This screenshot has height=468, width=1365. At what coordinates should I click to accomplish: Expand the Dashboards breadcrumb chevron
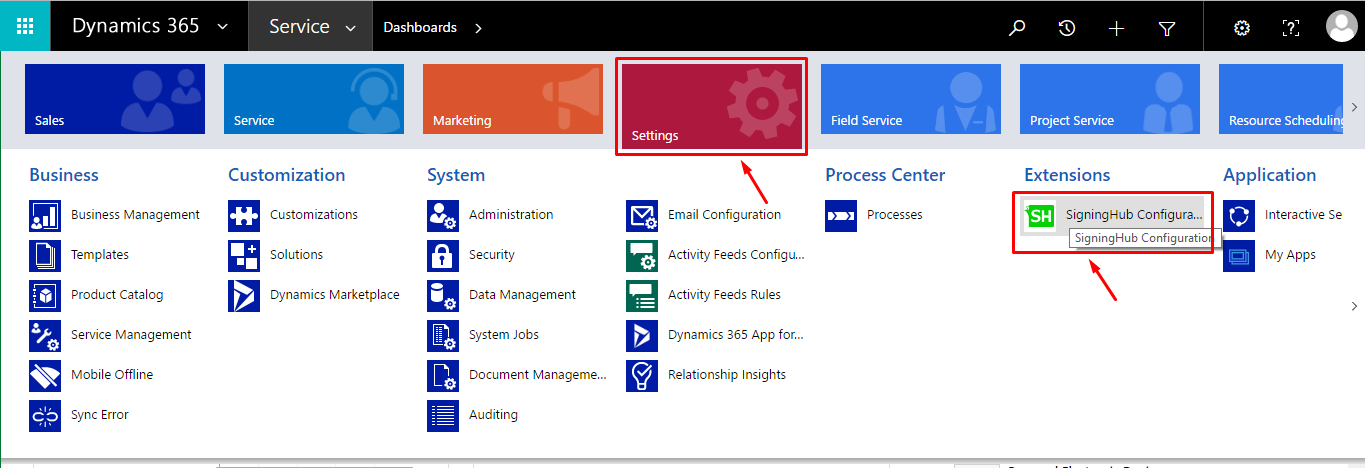click(478, 28)
